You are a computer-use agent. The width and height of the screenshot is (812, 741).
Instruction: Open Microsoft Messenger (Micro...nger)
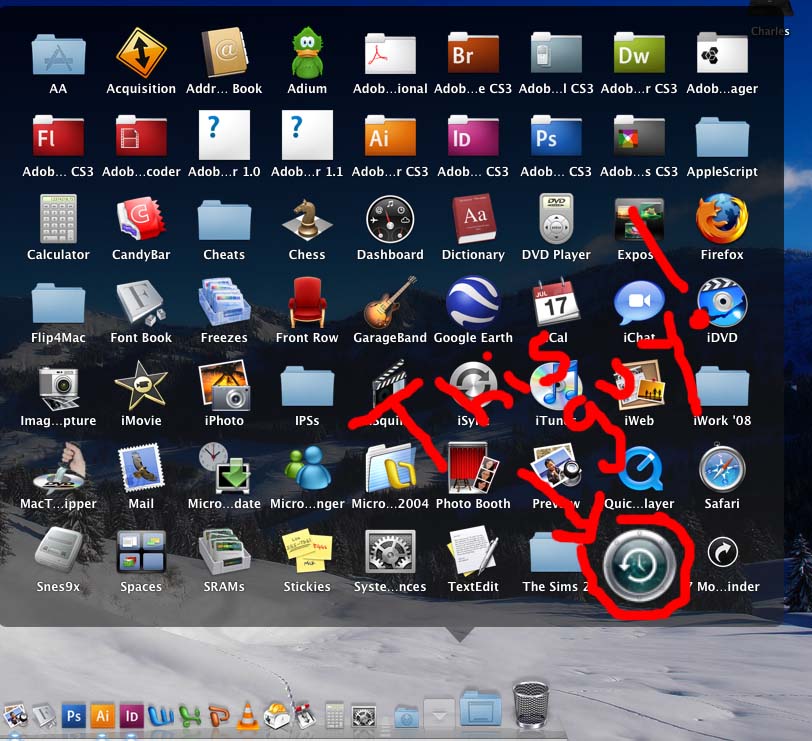tap(307, 469)
